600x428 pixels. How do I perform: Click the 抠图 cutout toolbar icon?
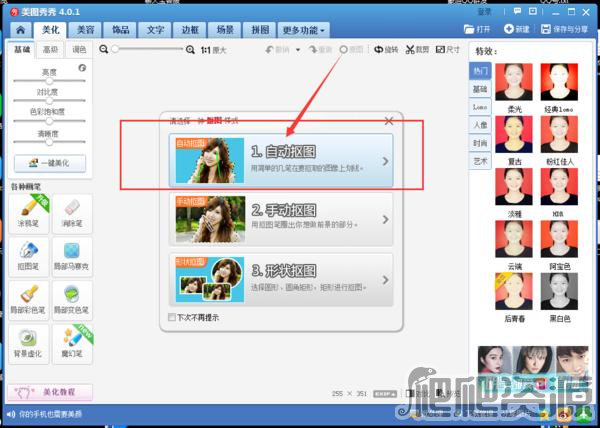pos(344,50)
